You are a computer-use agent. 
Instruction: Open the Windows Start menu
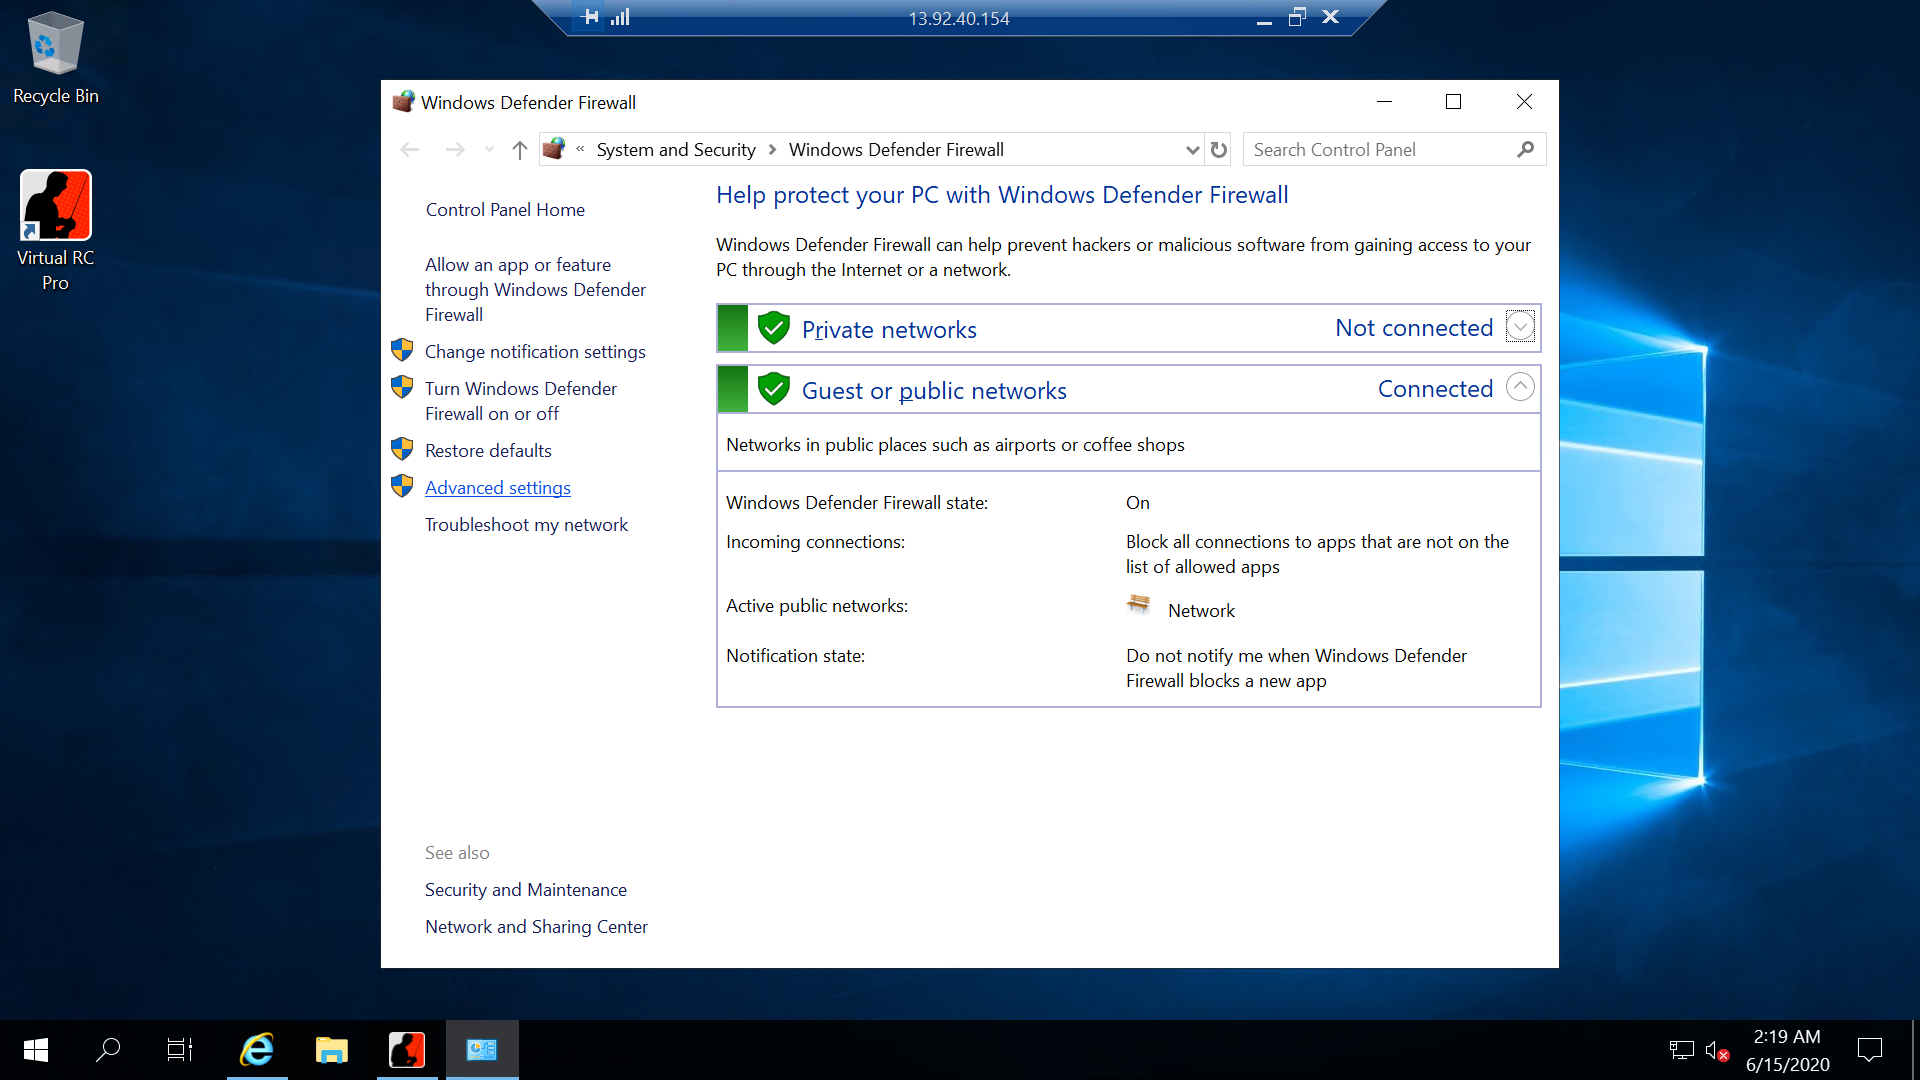pyautogui.click(x=36, y=1050)
